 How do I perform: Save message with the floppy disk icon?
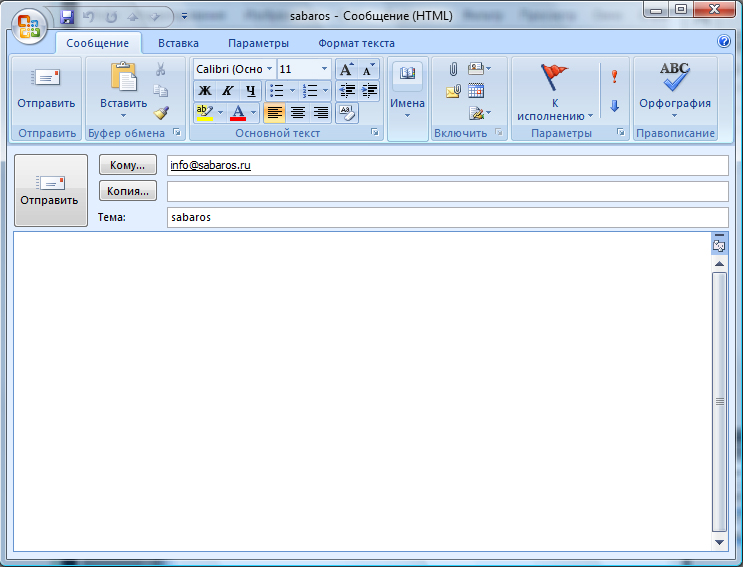(x=67, y=17)
